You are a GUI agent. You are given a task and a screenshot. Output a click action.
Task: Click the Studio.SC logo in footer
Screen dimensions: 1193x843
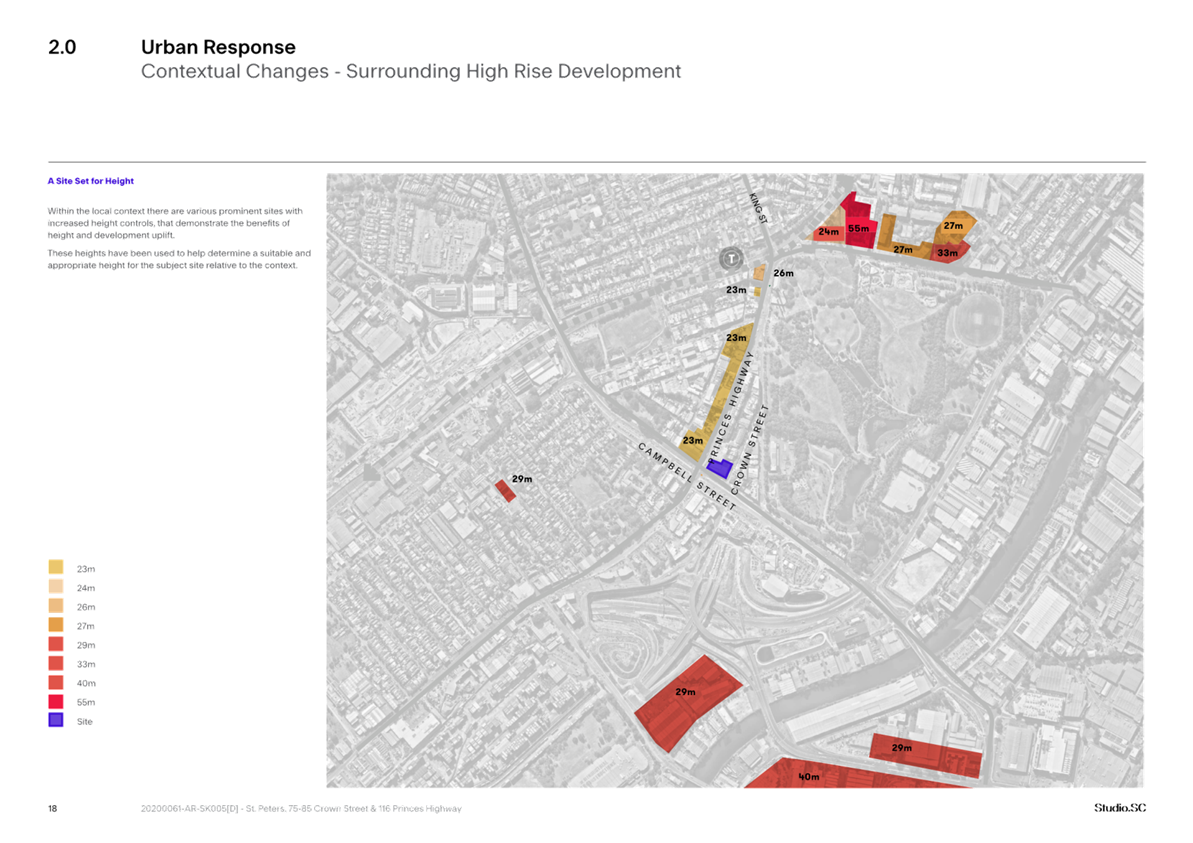[x=1119, y=808]
